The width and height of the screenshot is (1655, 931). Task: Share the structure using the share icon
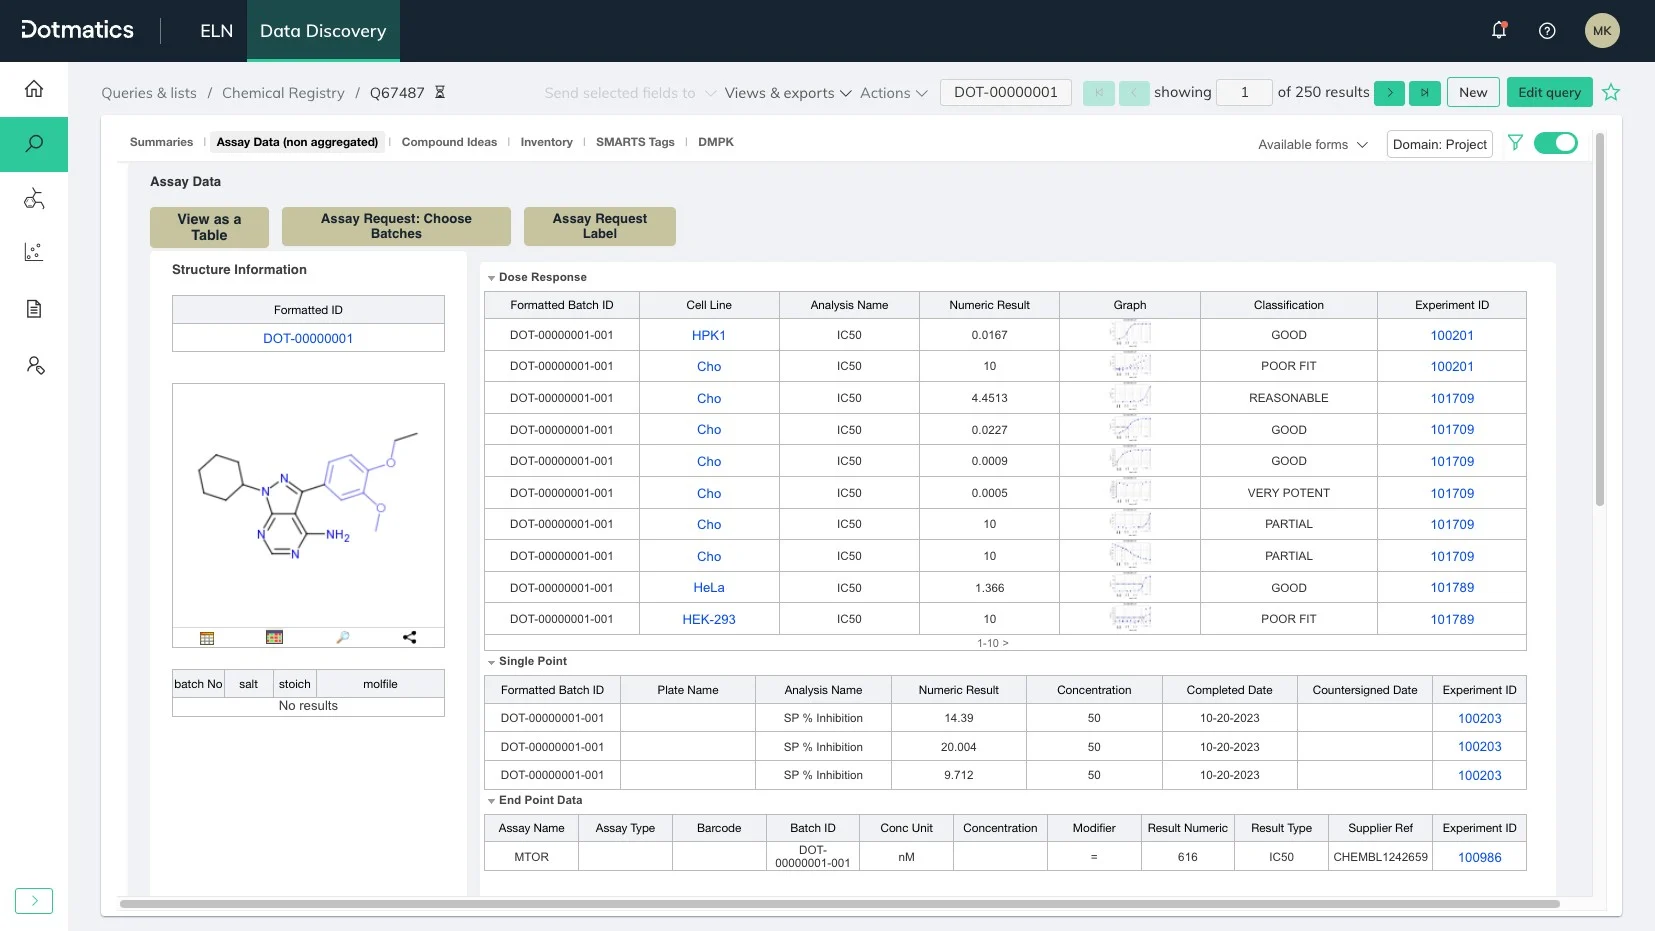pos(408,637)
